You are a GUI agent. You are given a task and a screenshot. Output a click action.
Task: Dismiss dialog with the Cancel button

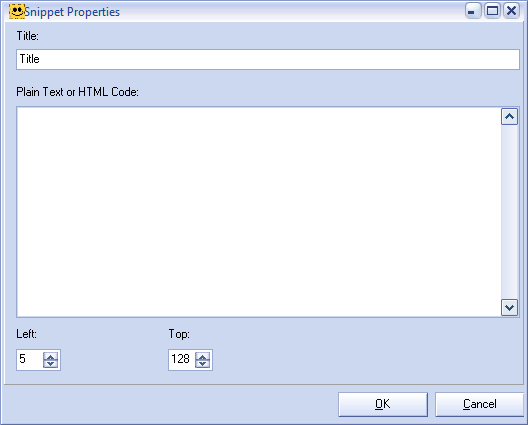point(480,404)
